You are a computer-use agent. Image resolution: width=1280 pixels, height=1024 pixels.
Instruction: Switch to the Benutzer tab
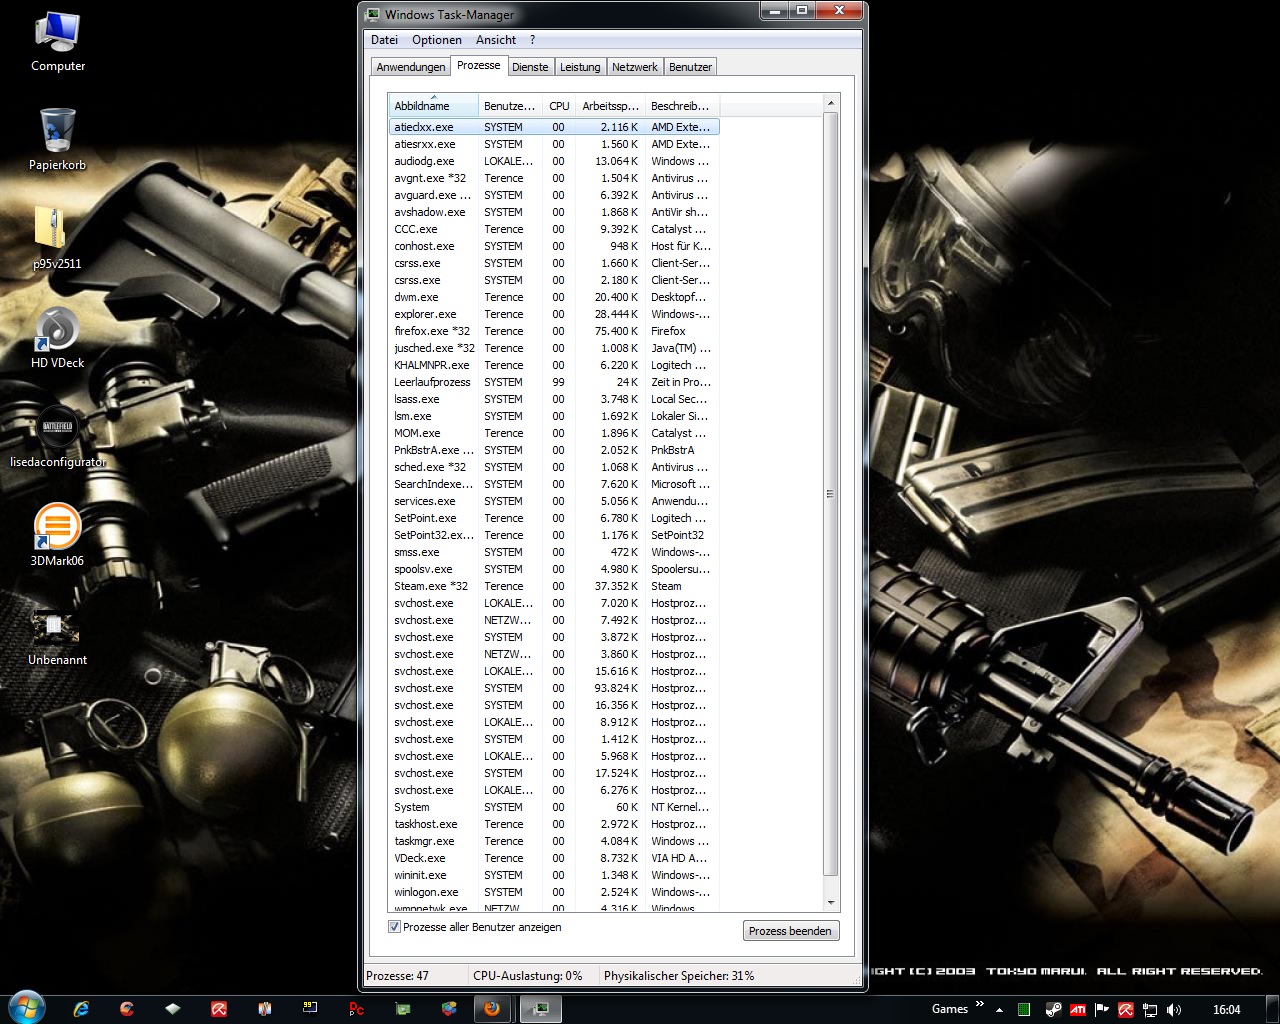click(x=690, y=67)
